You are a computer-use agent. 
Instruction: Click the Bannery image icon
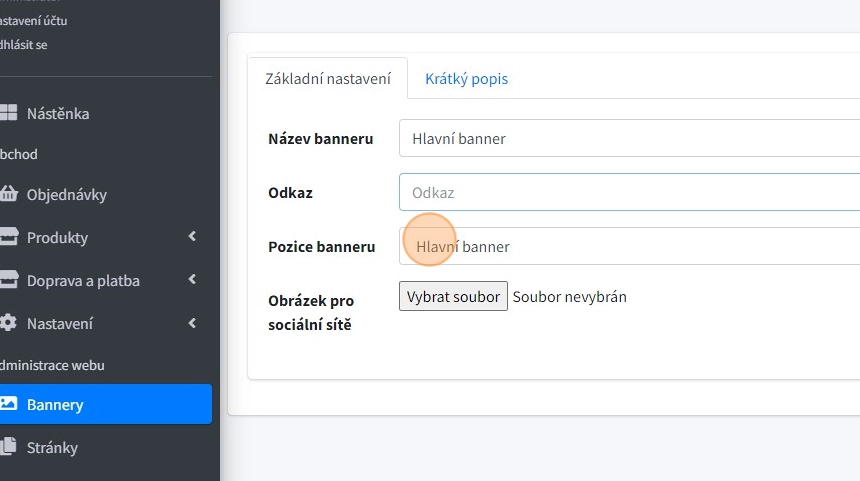click(9, 404)
